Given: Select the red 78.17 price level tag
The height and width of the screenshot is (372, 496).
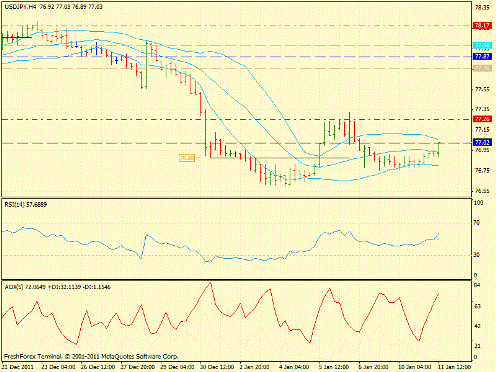Looking at the screenshot, I should (482, 26).
